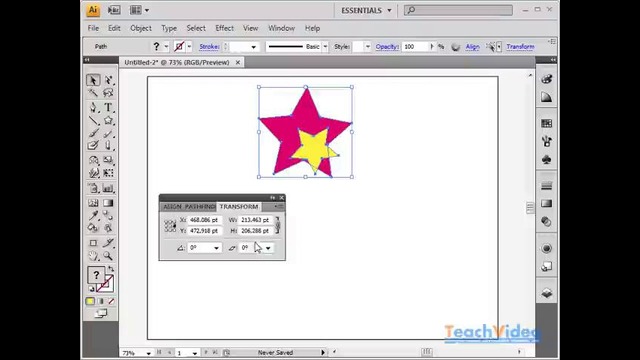The height and width of the screenshot is (360, 640).
Task: Swap fill and stroke colors
Action: click(x=111, y=269)
